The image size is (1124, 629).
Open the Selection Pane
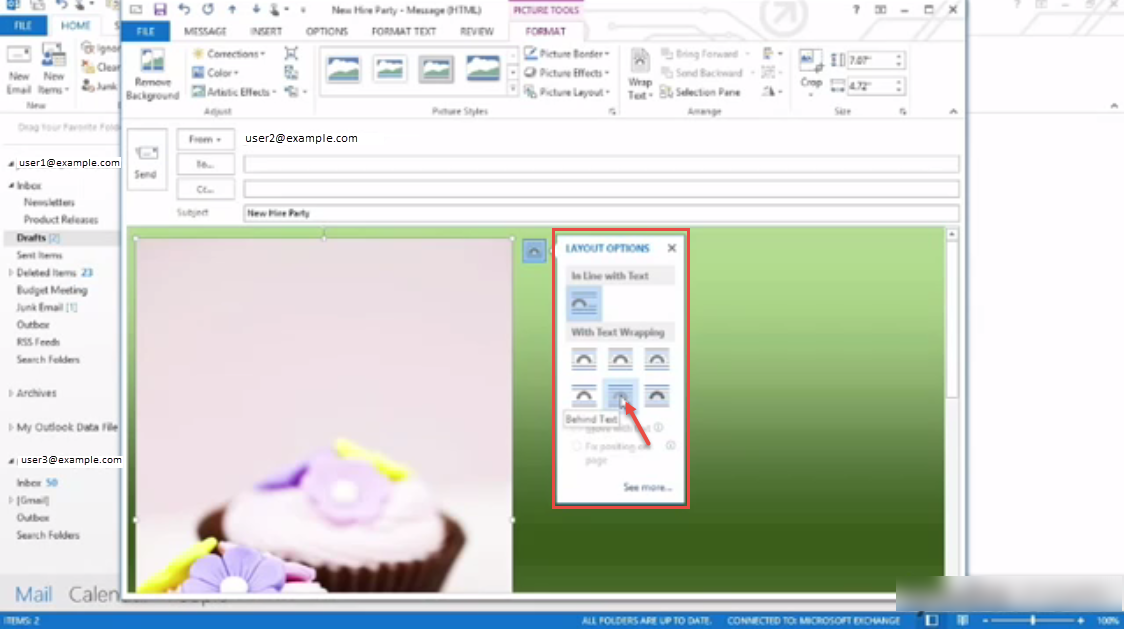click(x=700, y=92)
